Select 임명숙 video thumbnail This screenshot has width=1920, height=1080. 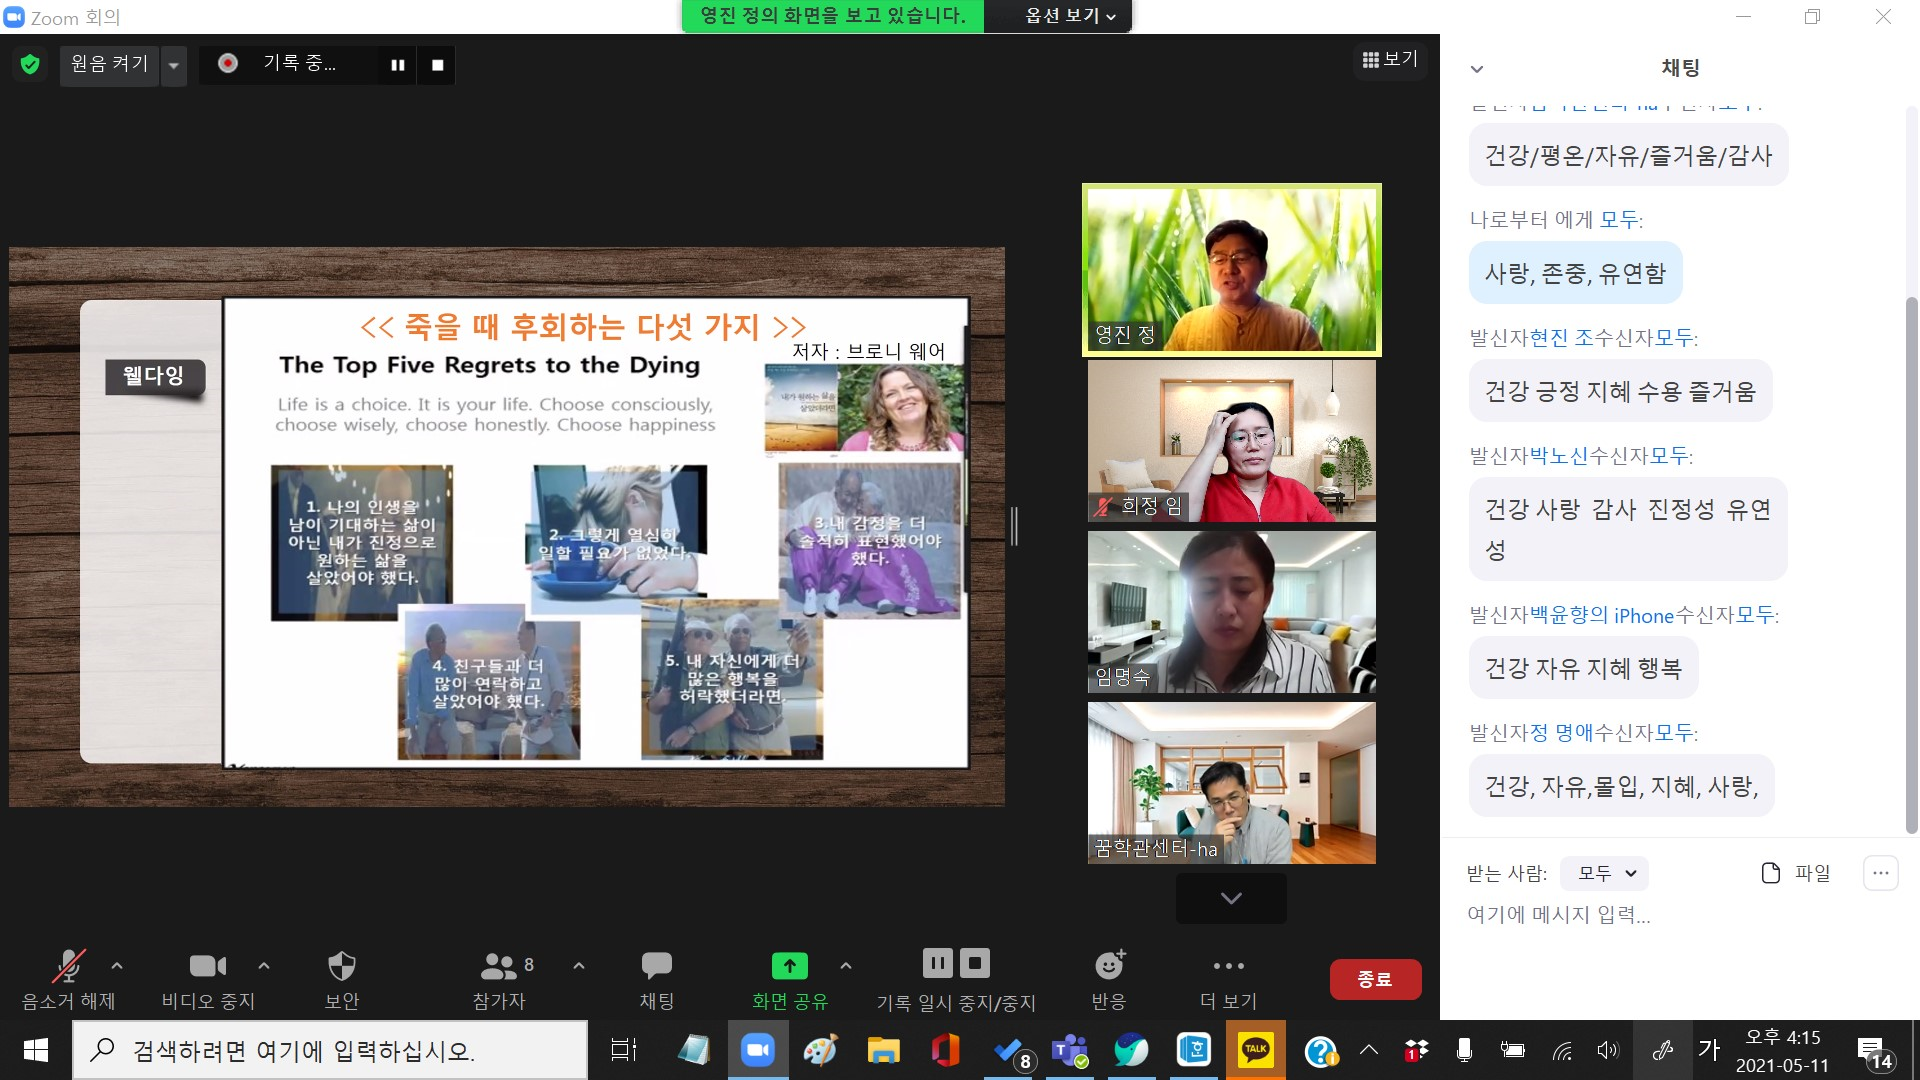coord(1232,612)
